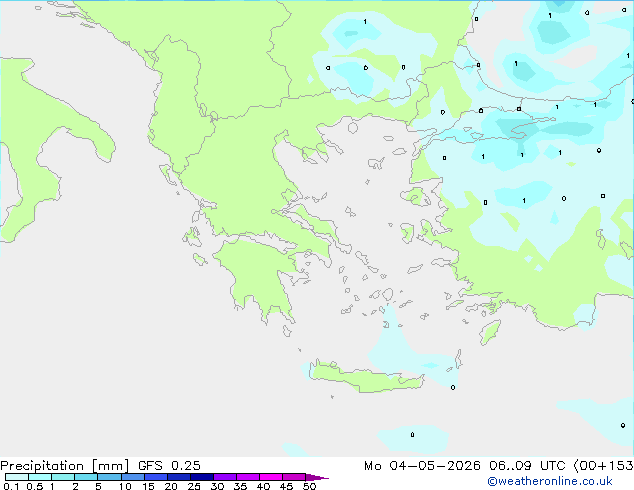This screenshot has height=490, width=634.
Task: Click the legend label '50'
Action: pyautogui.click(x=309, y=486)
